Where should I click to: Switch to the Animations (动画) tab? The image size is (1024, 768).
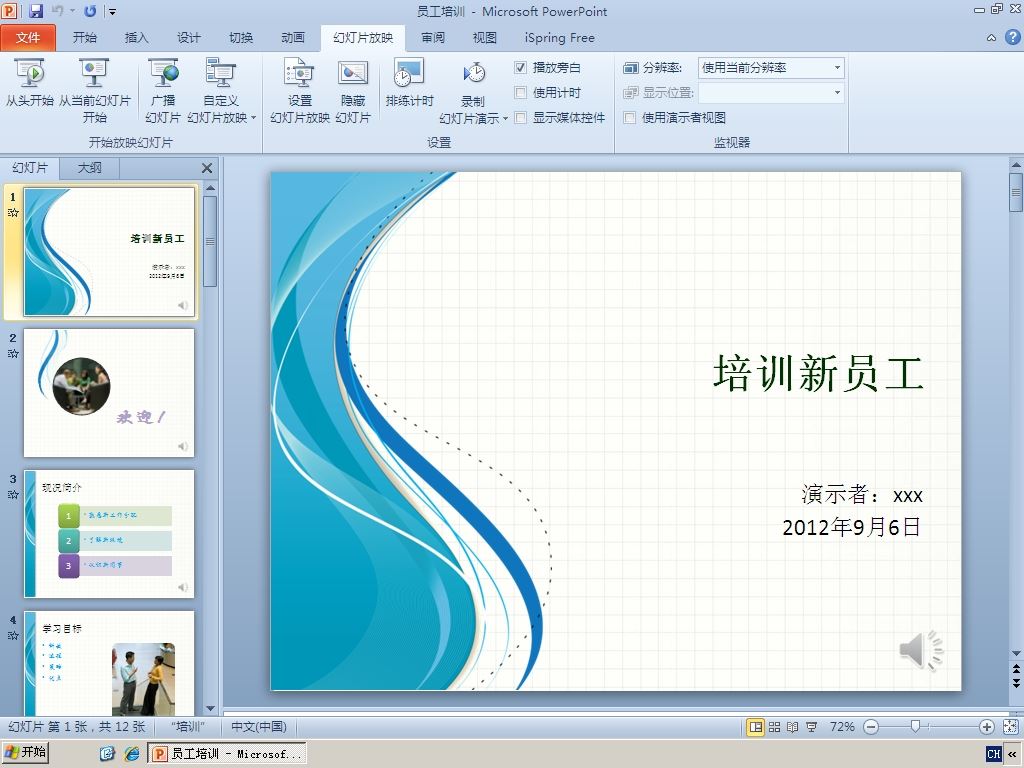pos(293,38)
